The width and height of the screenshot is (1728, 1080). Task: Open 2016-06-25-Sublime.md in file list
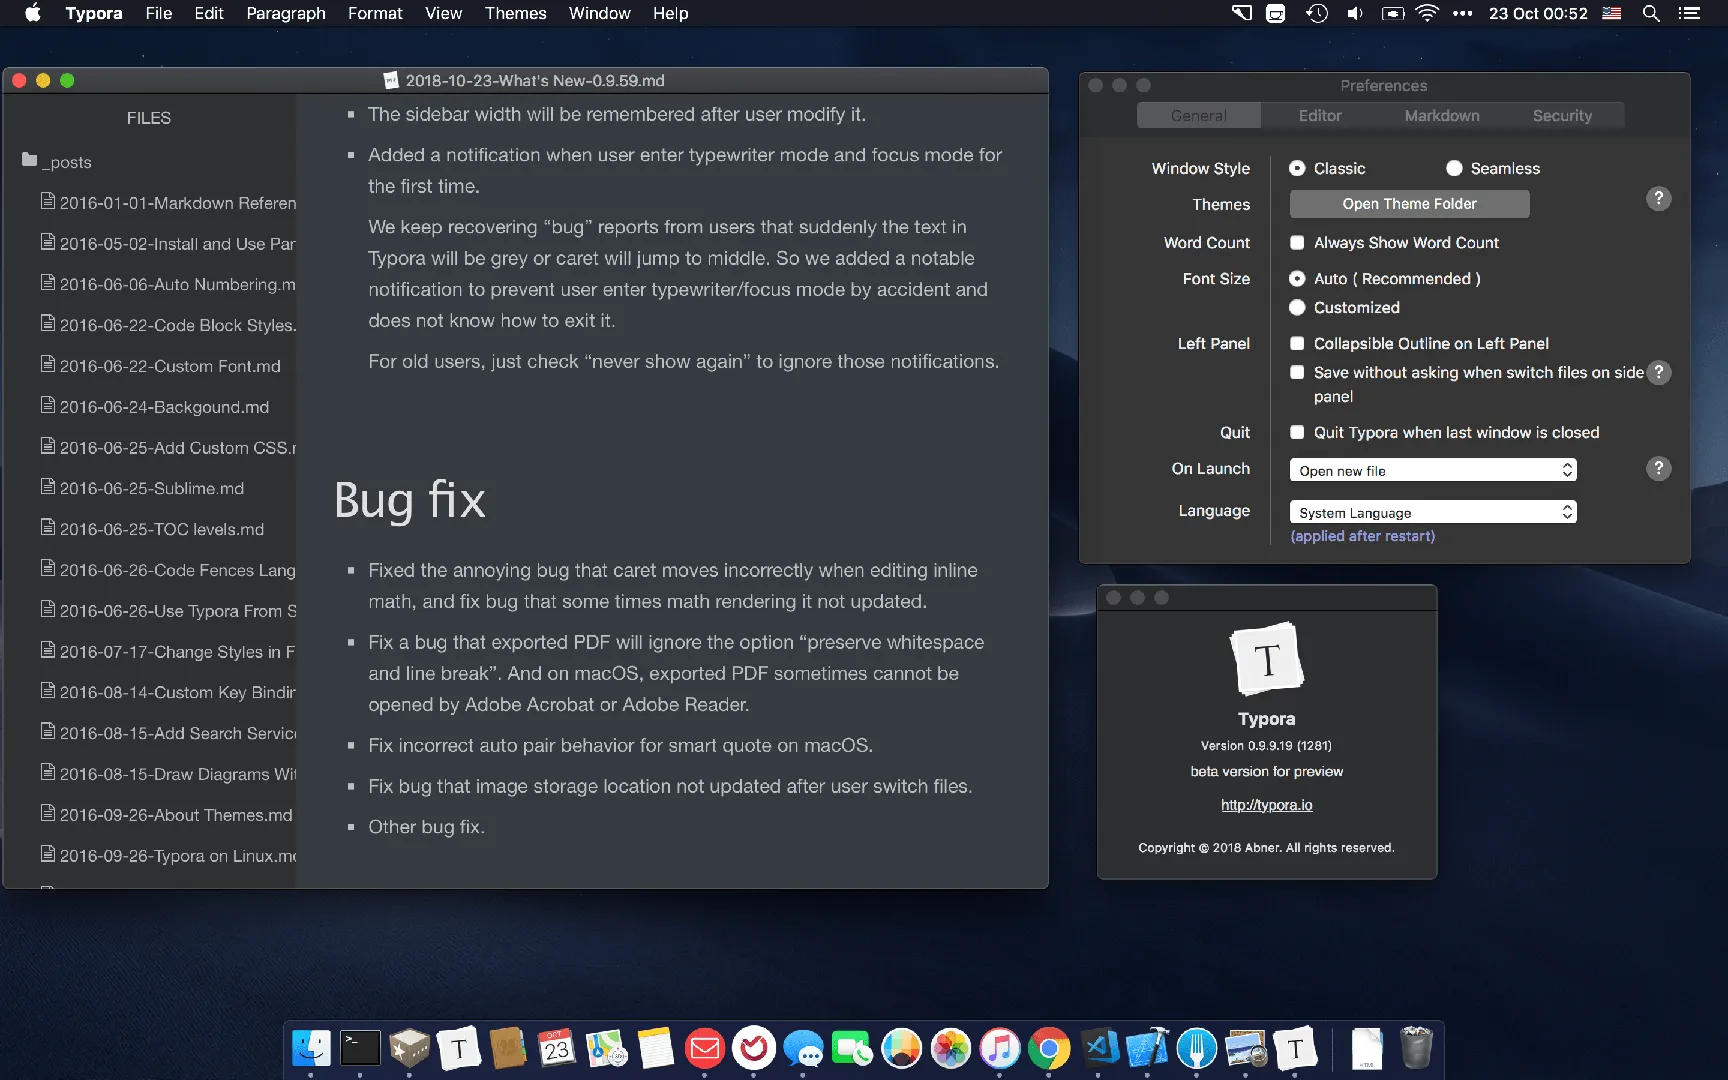coord(150,488)
